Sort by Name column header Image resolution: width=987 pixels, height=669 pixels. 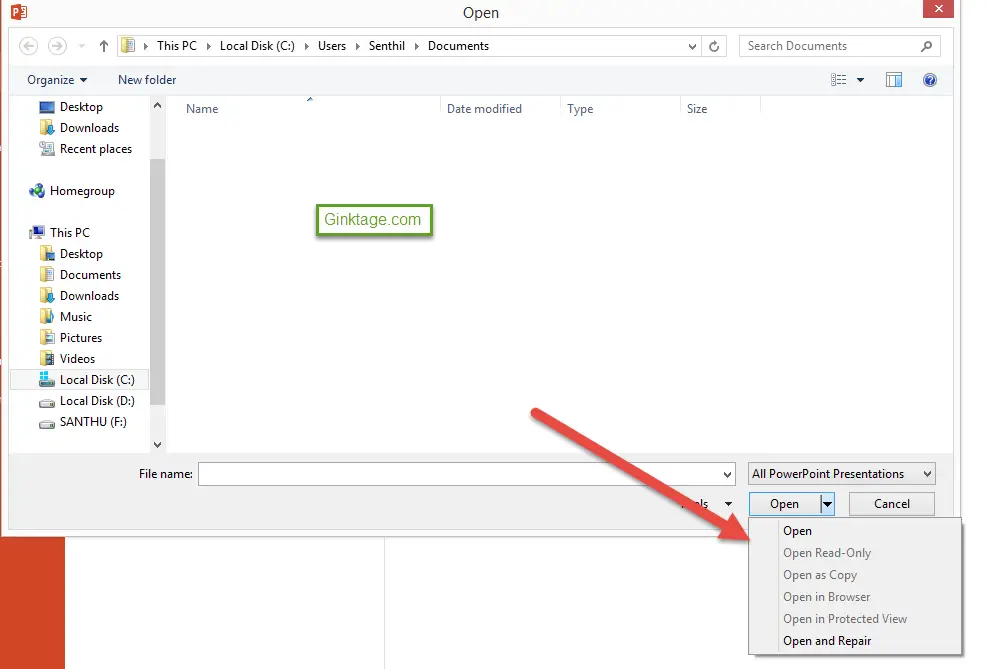coord(202,109)
